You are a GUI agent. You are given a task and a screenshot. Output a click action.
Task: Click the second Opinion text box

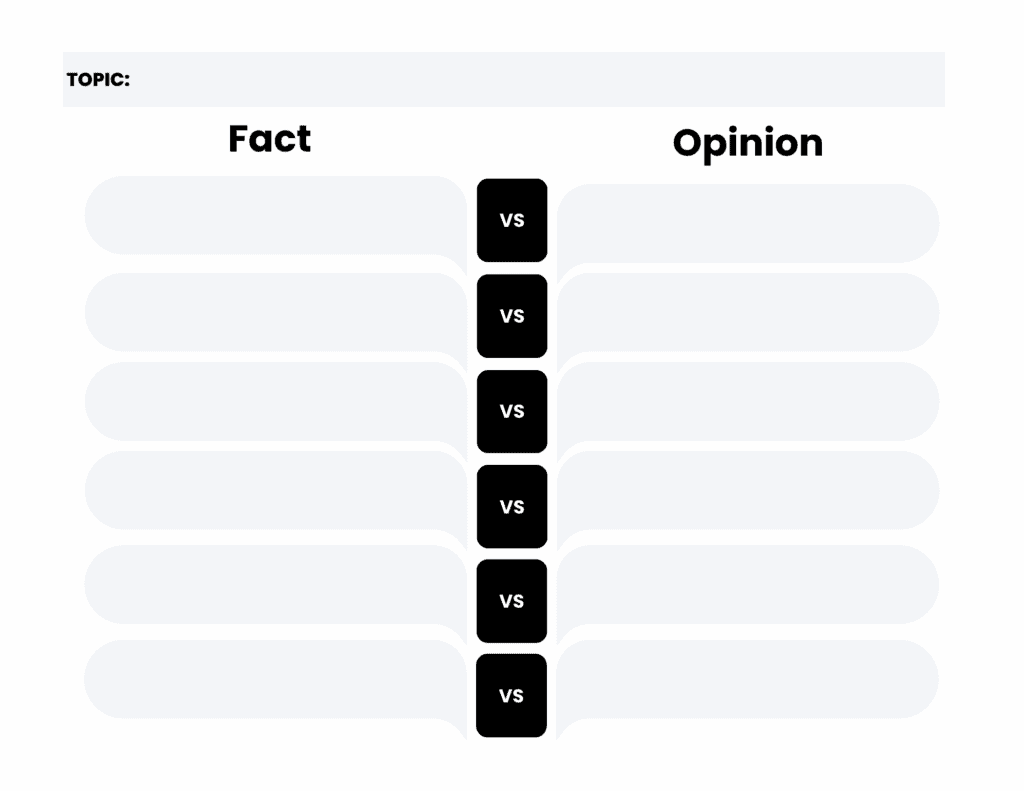click(748, 312)
